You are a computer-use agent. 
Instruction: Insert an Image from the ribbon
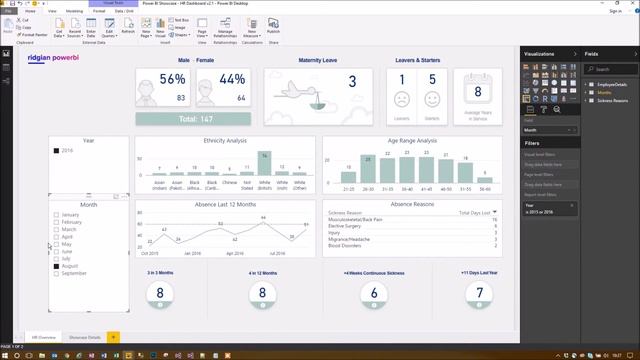click(177, 27)
